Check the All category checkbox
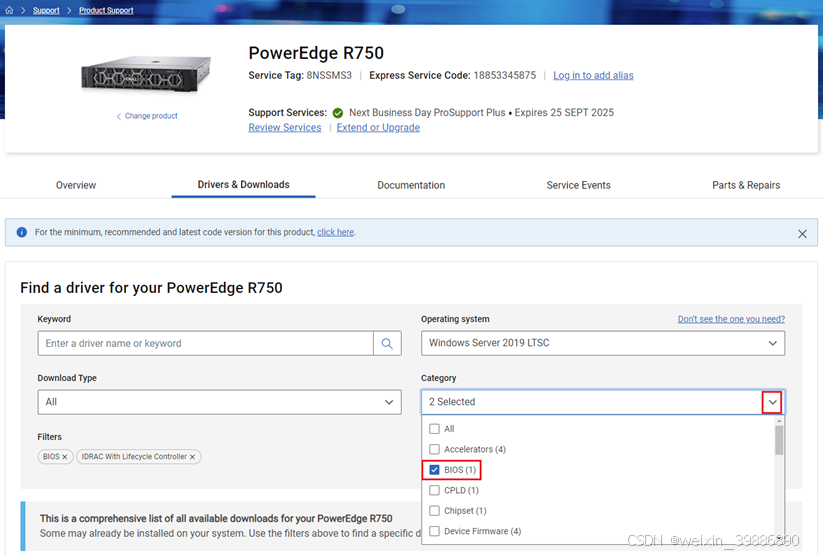 coord(434,429)
